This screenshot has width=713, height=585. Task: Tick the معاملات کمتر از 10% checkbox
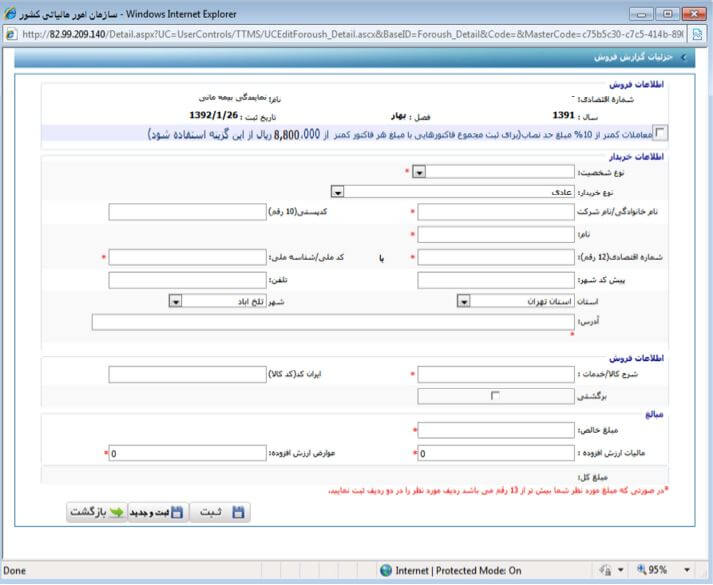pos(660,133)
